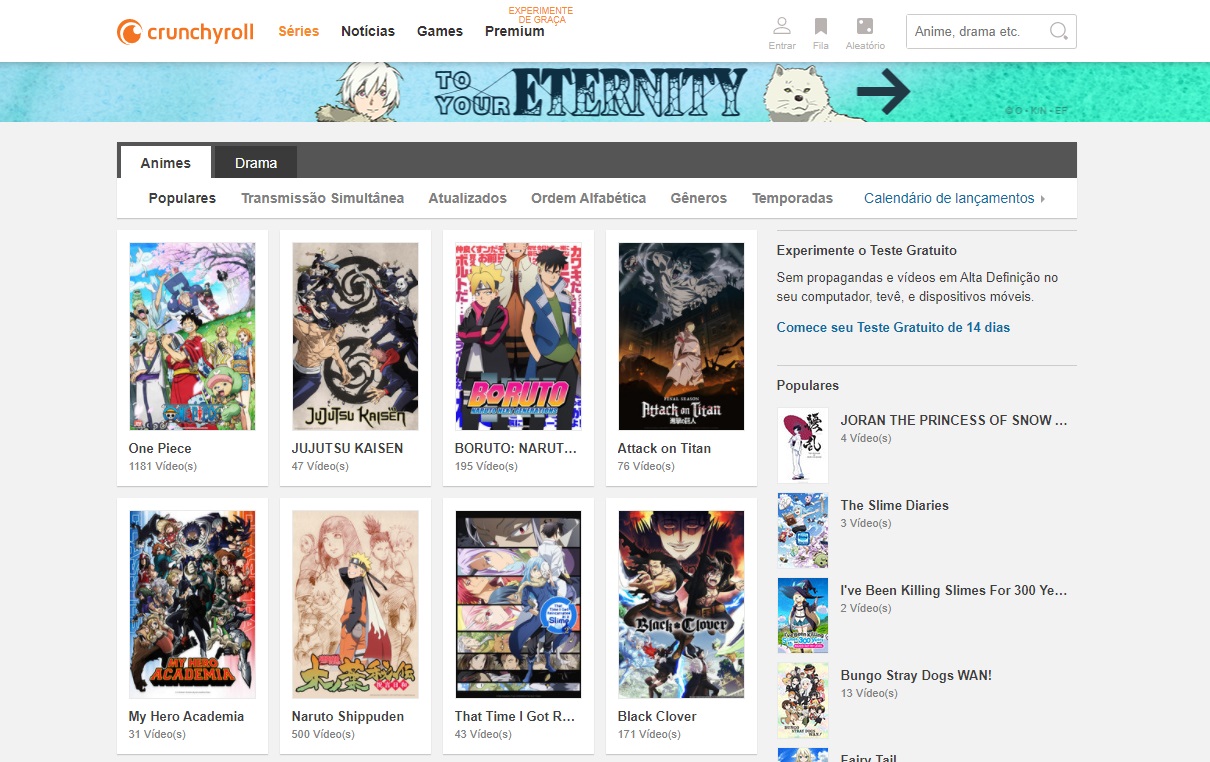Open the Games menu
The height and width of the screenshot is (762, 1210).
point(440,31)
